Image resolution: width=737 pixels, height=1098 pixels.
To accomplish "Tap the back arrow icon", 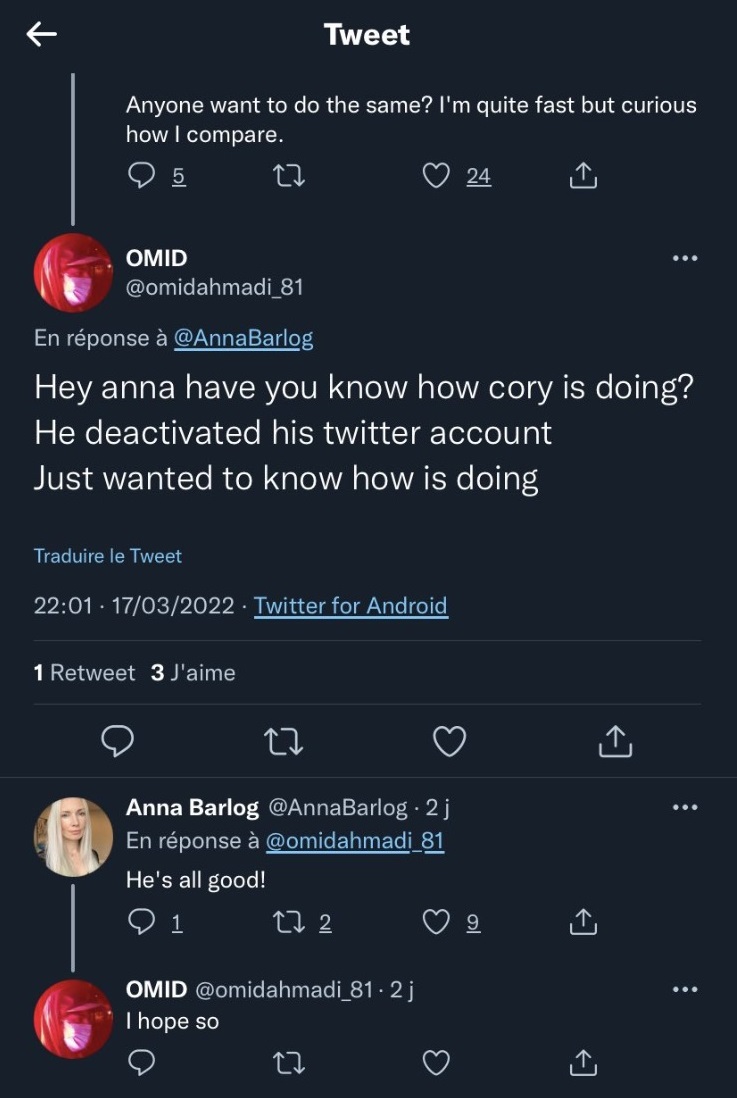I will (x=41, y=35).
